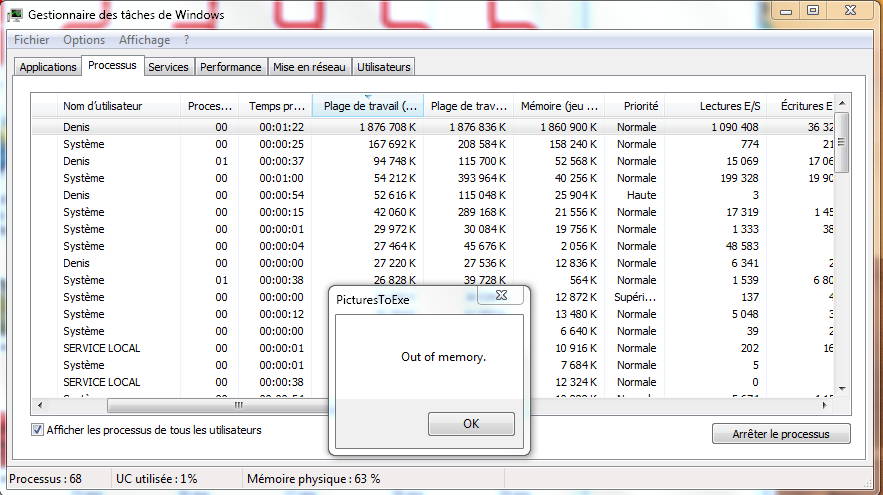Switch to the Mise en réseau tab
The height and width of the screenshot is (495, 883).
(310, 67)
